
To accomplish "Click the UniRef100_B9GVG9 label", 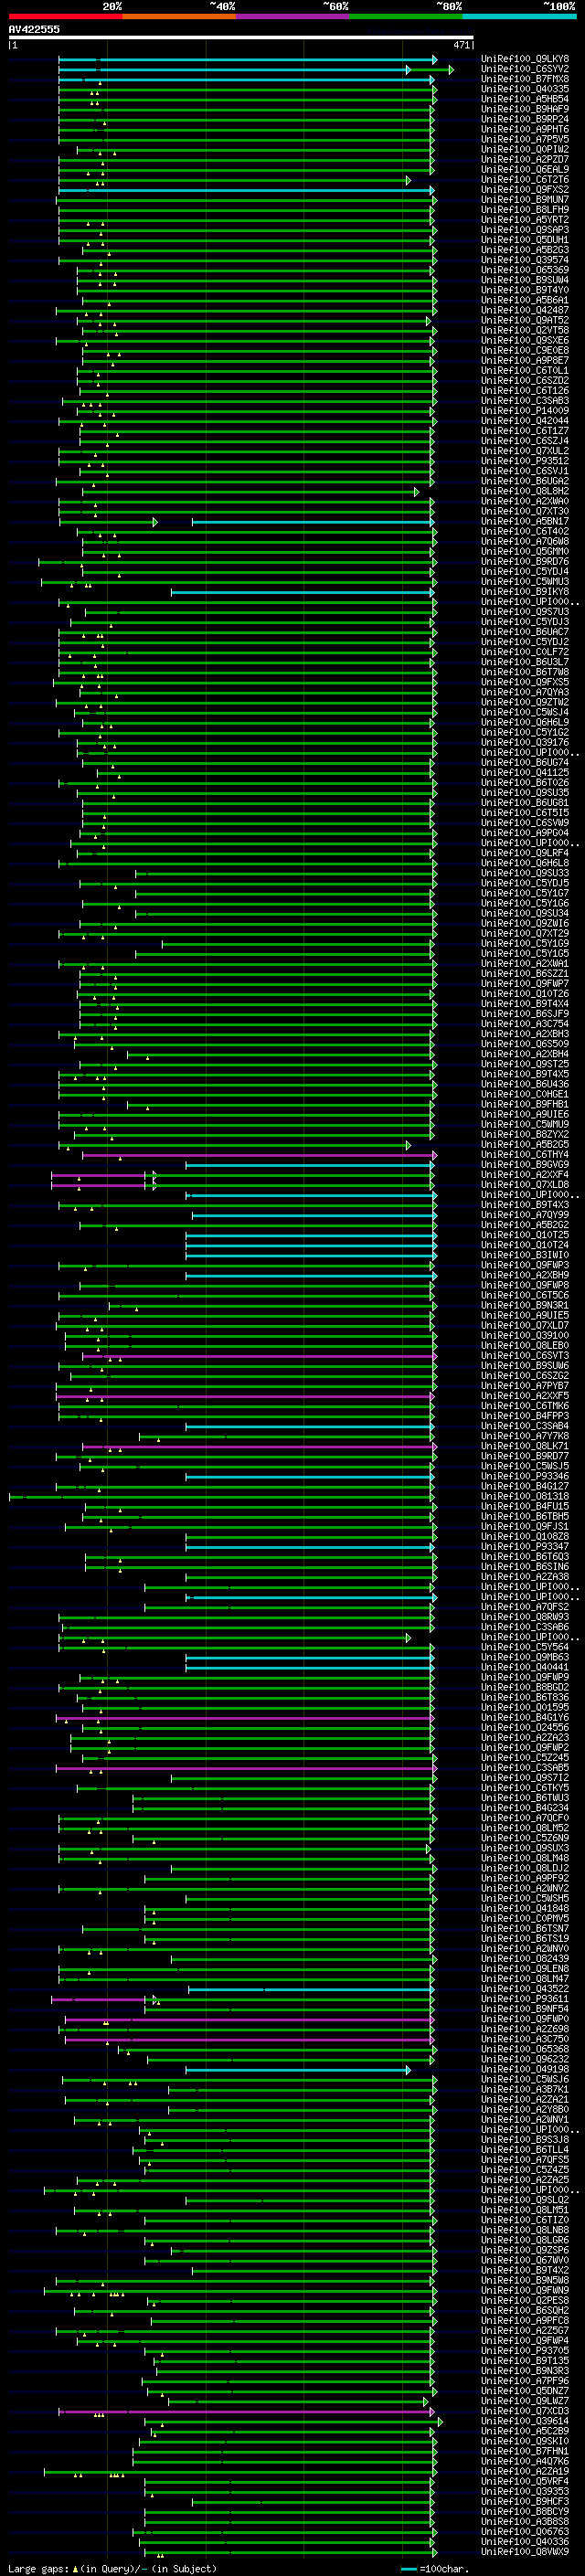I will tap(525, 1165).
